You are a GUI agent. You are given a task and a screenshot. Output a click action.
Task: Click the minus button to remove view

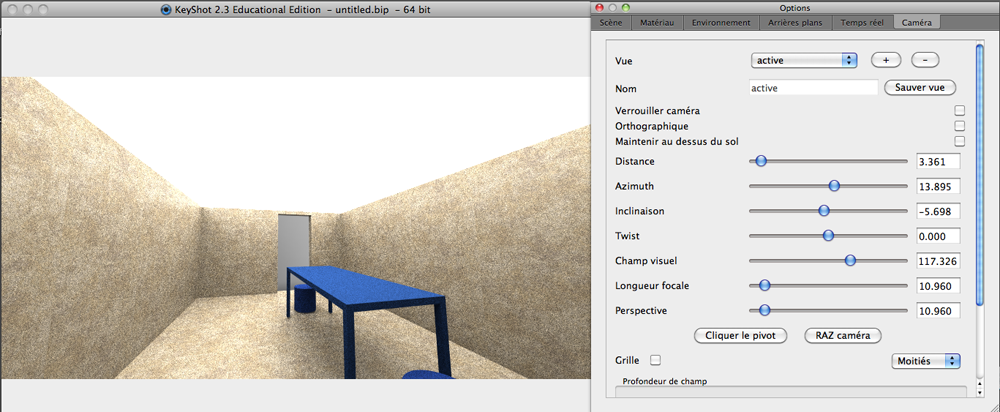pyautogui.click(x=925, y=60)
